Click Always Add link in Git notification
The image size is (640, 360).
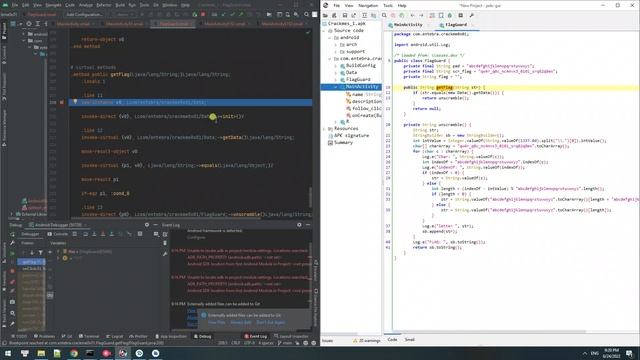(x=241, y=322)
